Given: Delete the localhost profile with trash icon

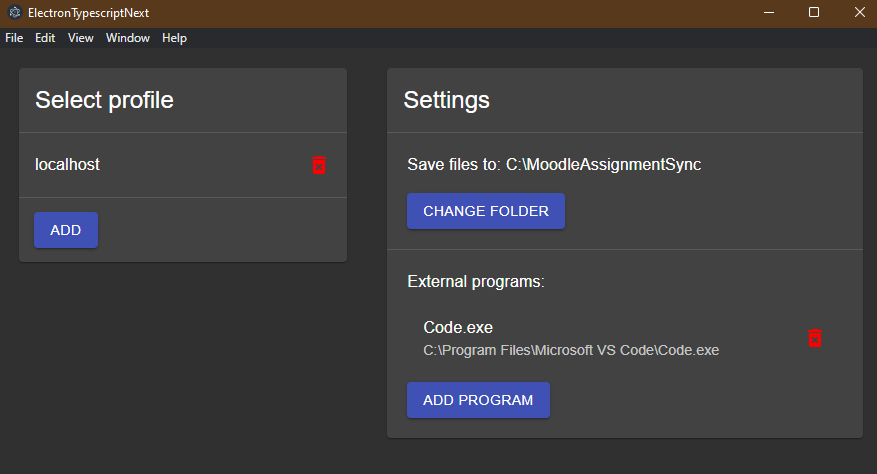Looking at the screenshot, I should tap(319, 165).
